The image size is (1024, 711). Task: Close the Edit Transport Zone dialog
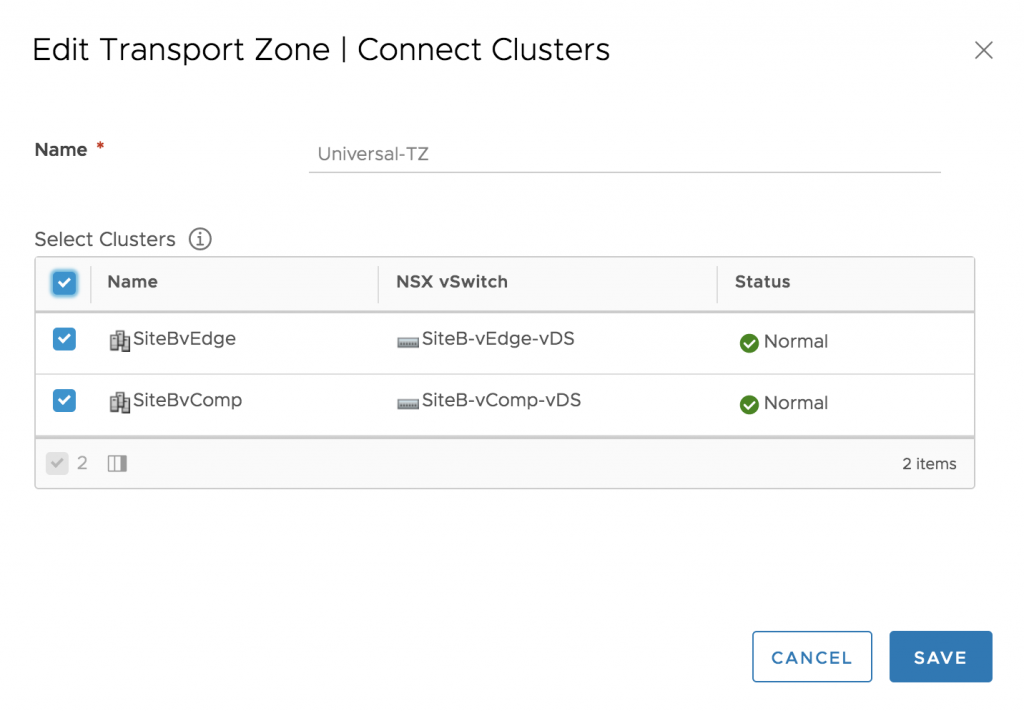click(x=984, y=50)
